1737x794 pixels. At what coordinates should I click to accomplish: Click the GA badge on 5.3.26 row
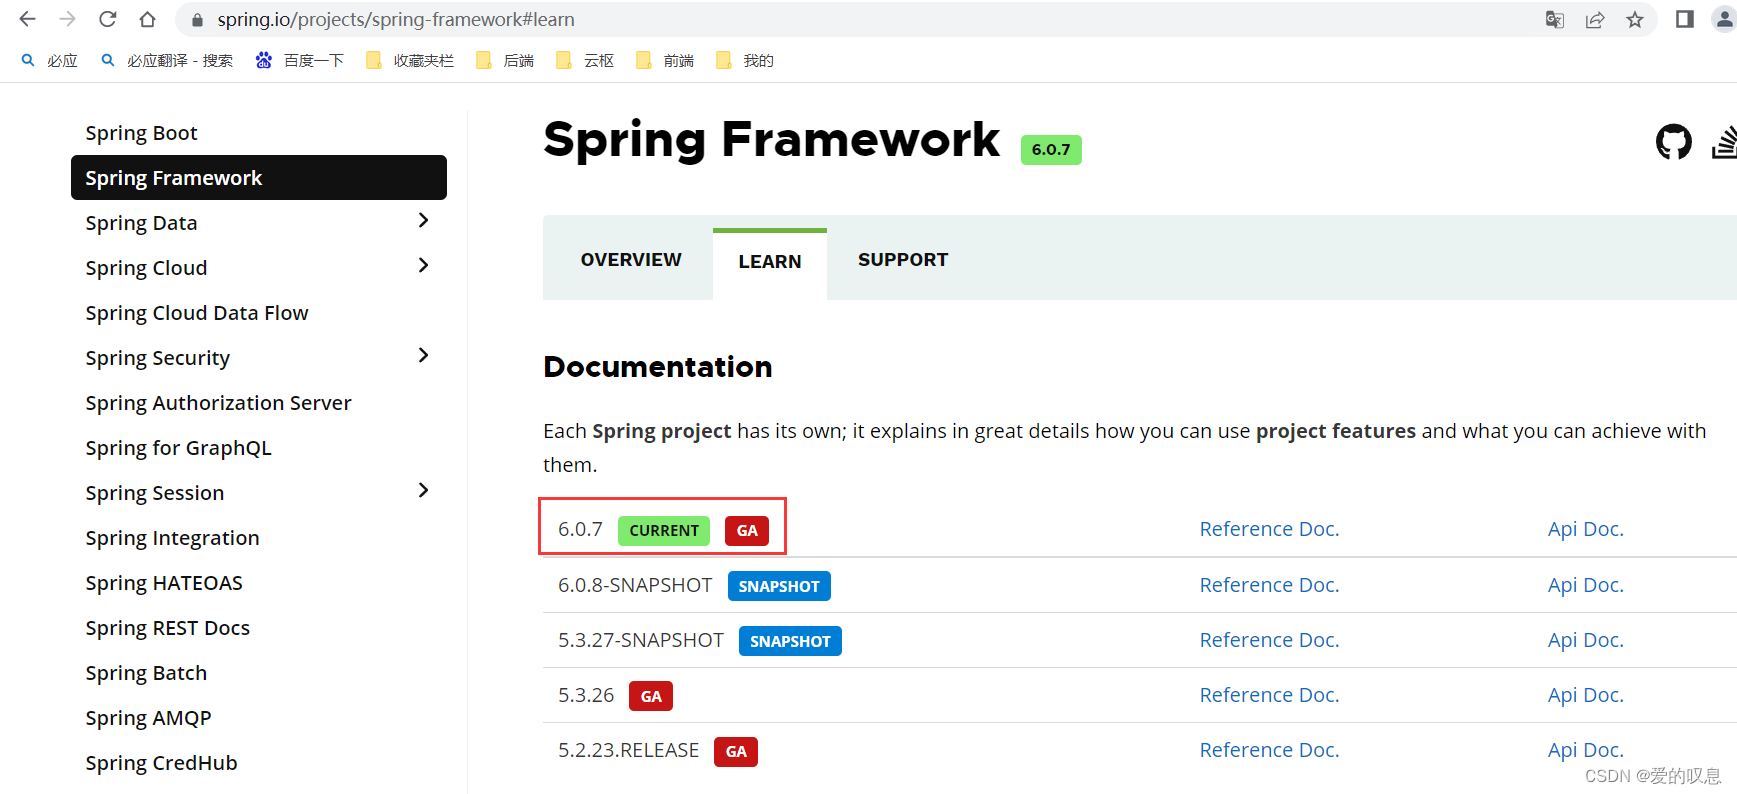651,696
